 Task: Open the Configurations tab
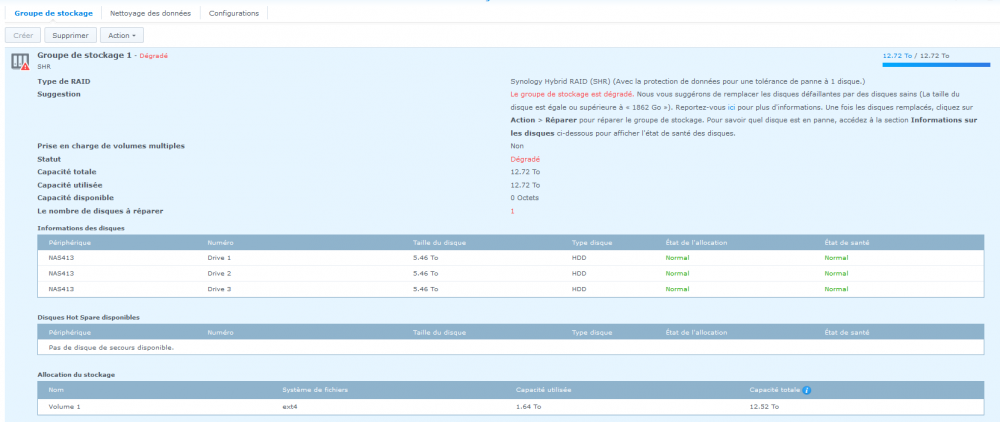234,13
